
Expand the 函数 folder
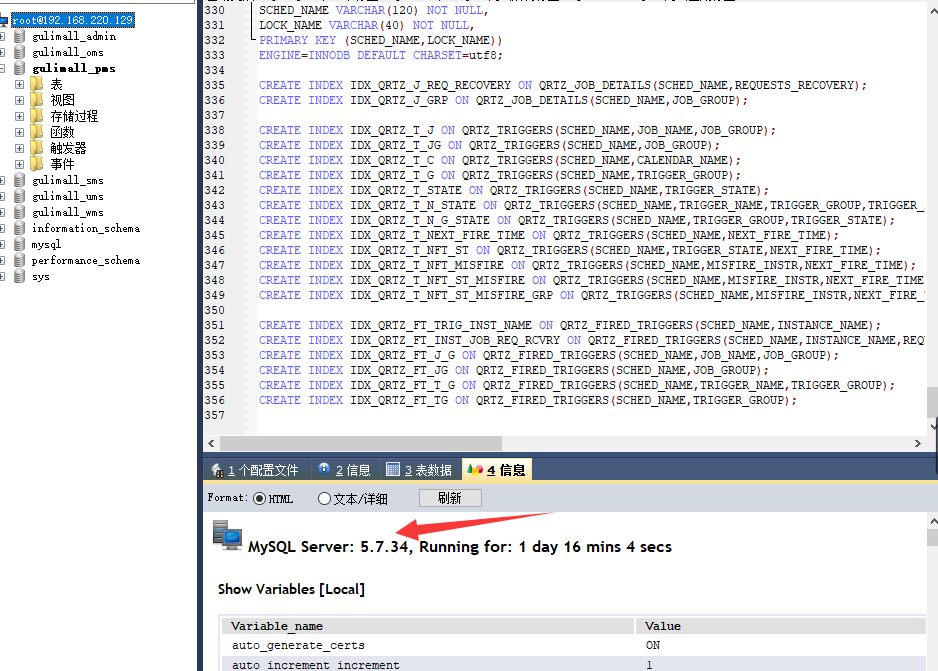pos(19,132)
